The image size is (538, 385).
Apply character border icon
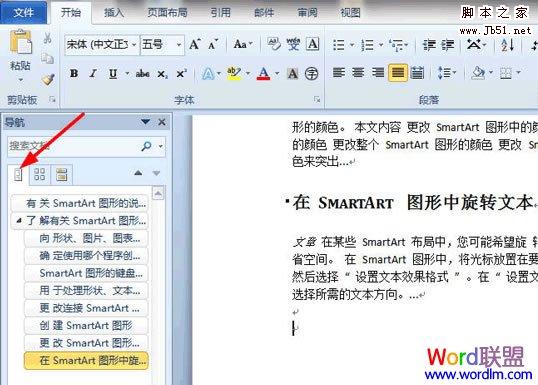[313, 44]
